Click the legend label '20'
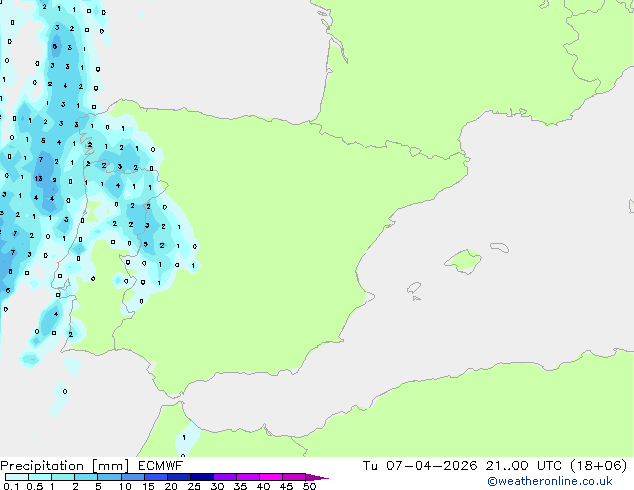634x490 pixels. point(171,486)
